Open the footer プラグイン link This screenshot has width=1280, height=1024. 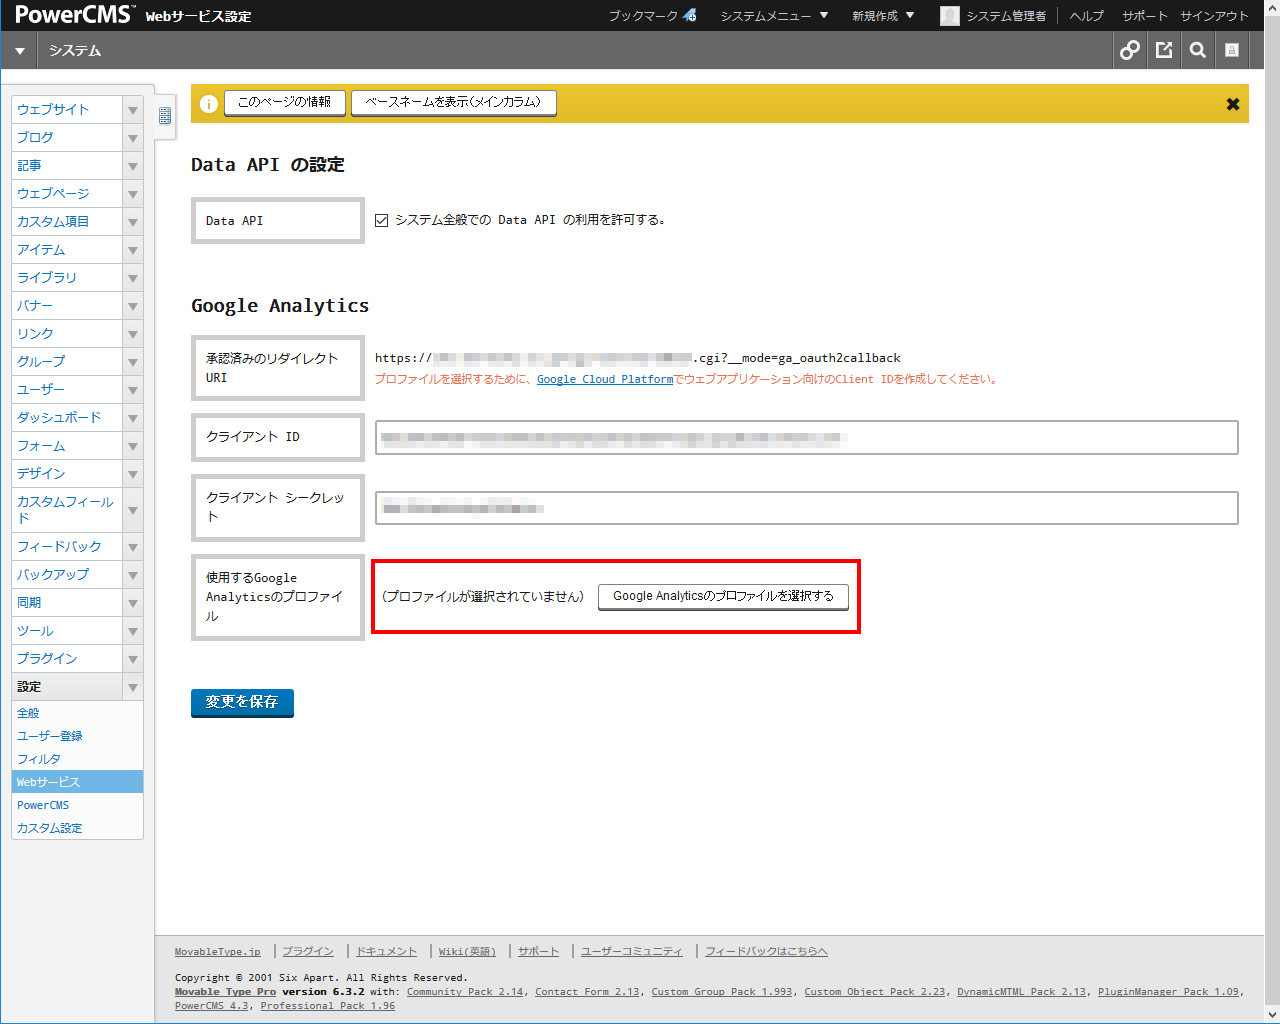pos(308,951)
